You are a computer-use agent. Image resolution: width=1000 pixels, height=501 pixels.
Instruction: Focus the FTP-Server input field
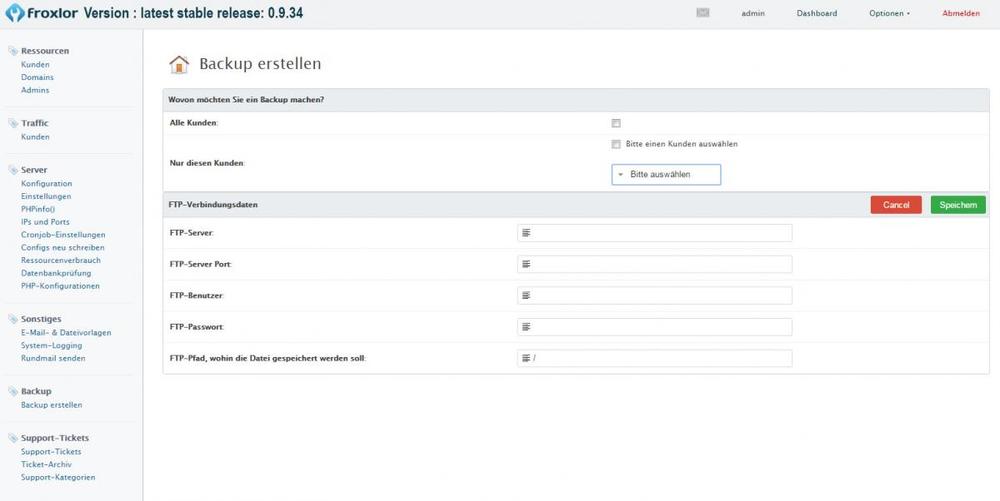[x=655, y=233]
